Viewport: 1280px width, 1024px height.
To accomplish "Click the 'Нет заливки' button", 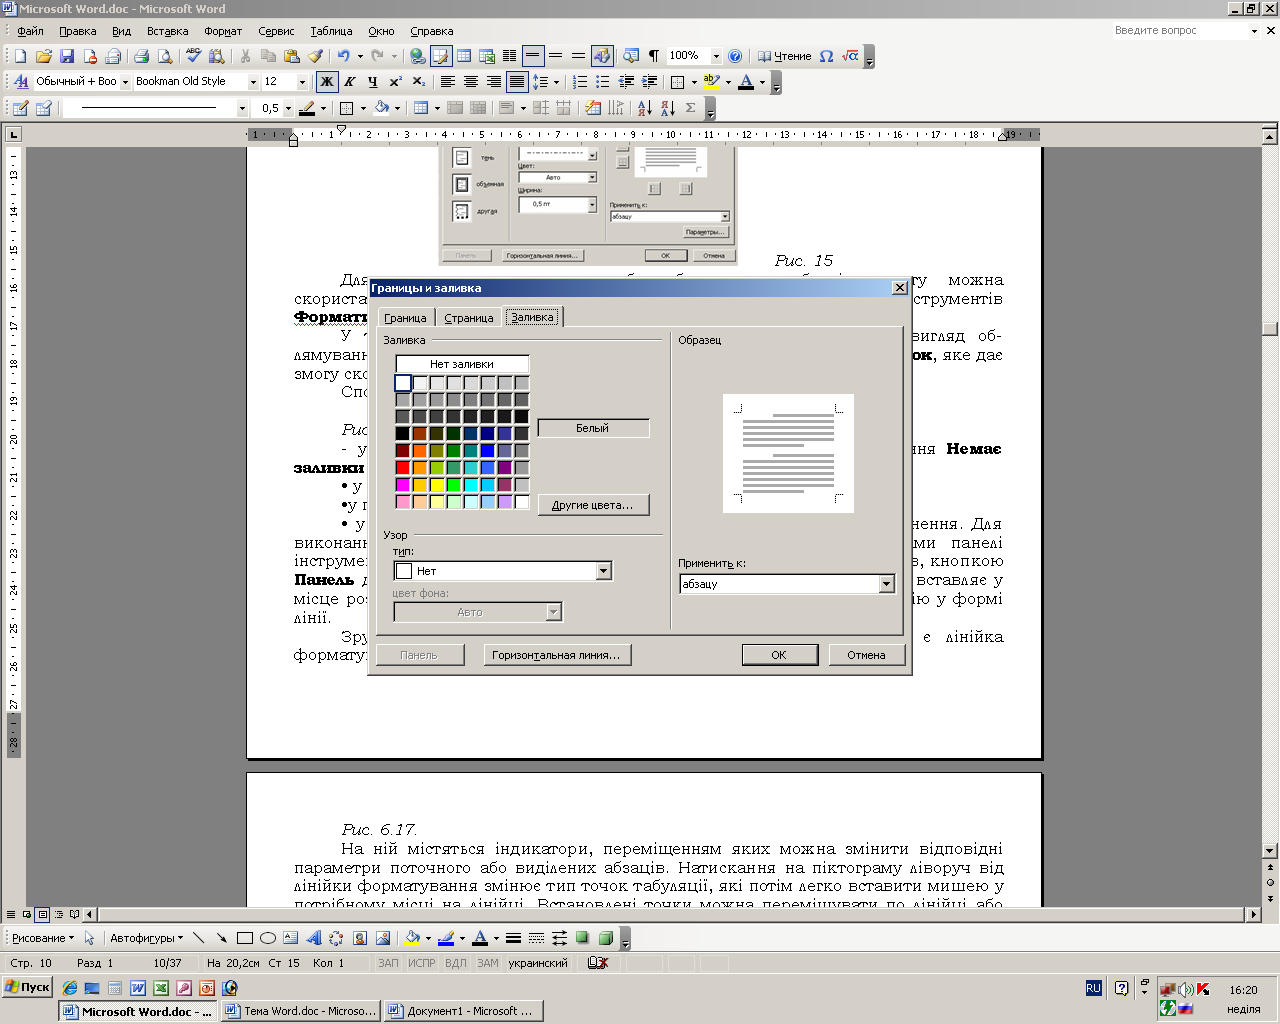I will (x=462, y=364).
